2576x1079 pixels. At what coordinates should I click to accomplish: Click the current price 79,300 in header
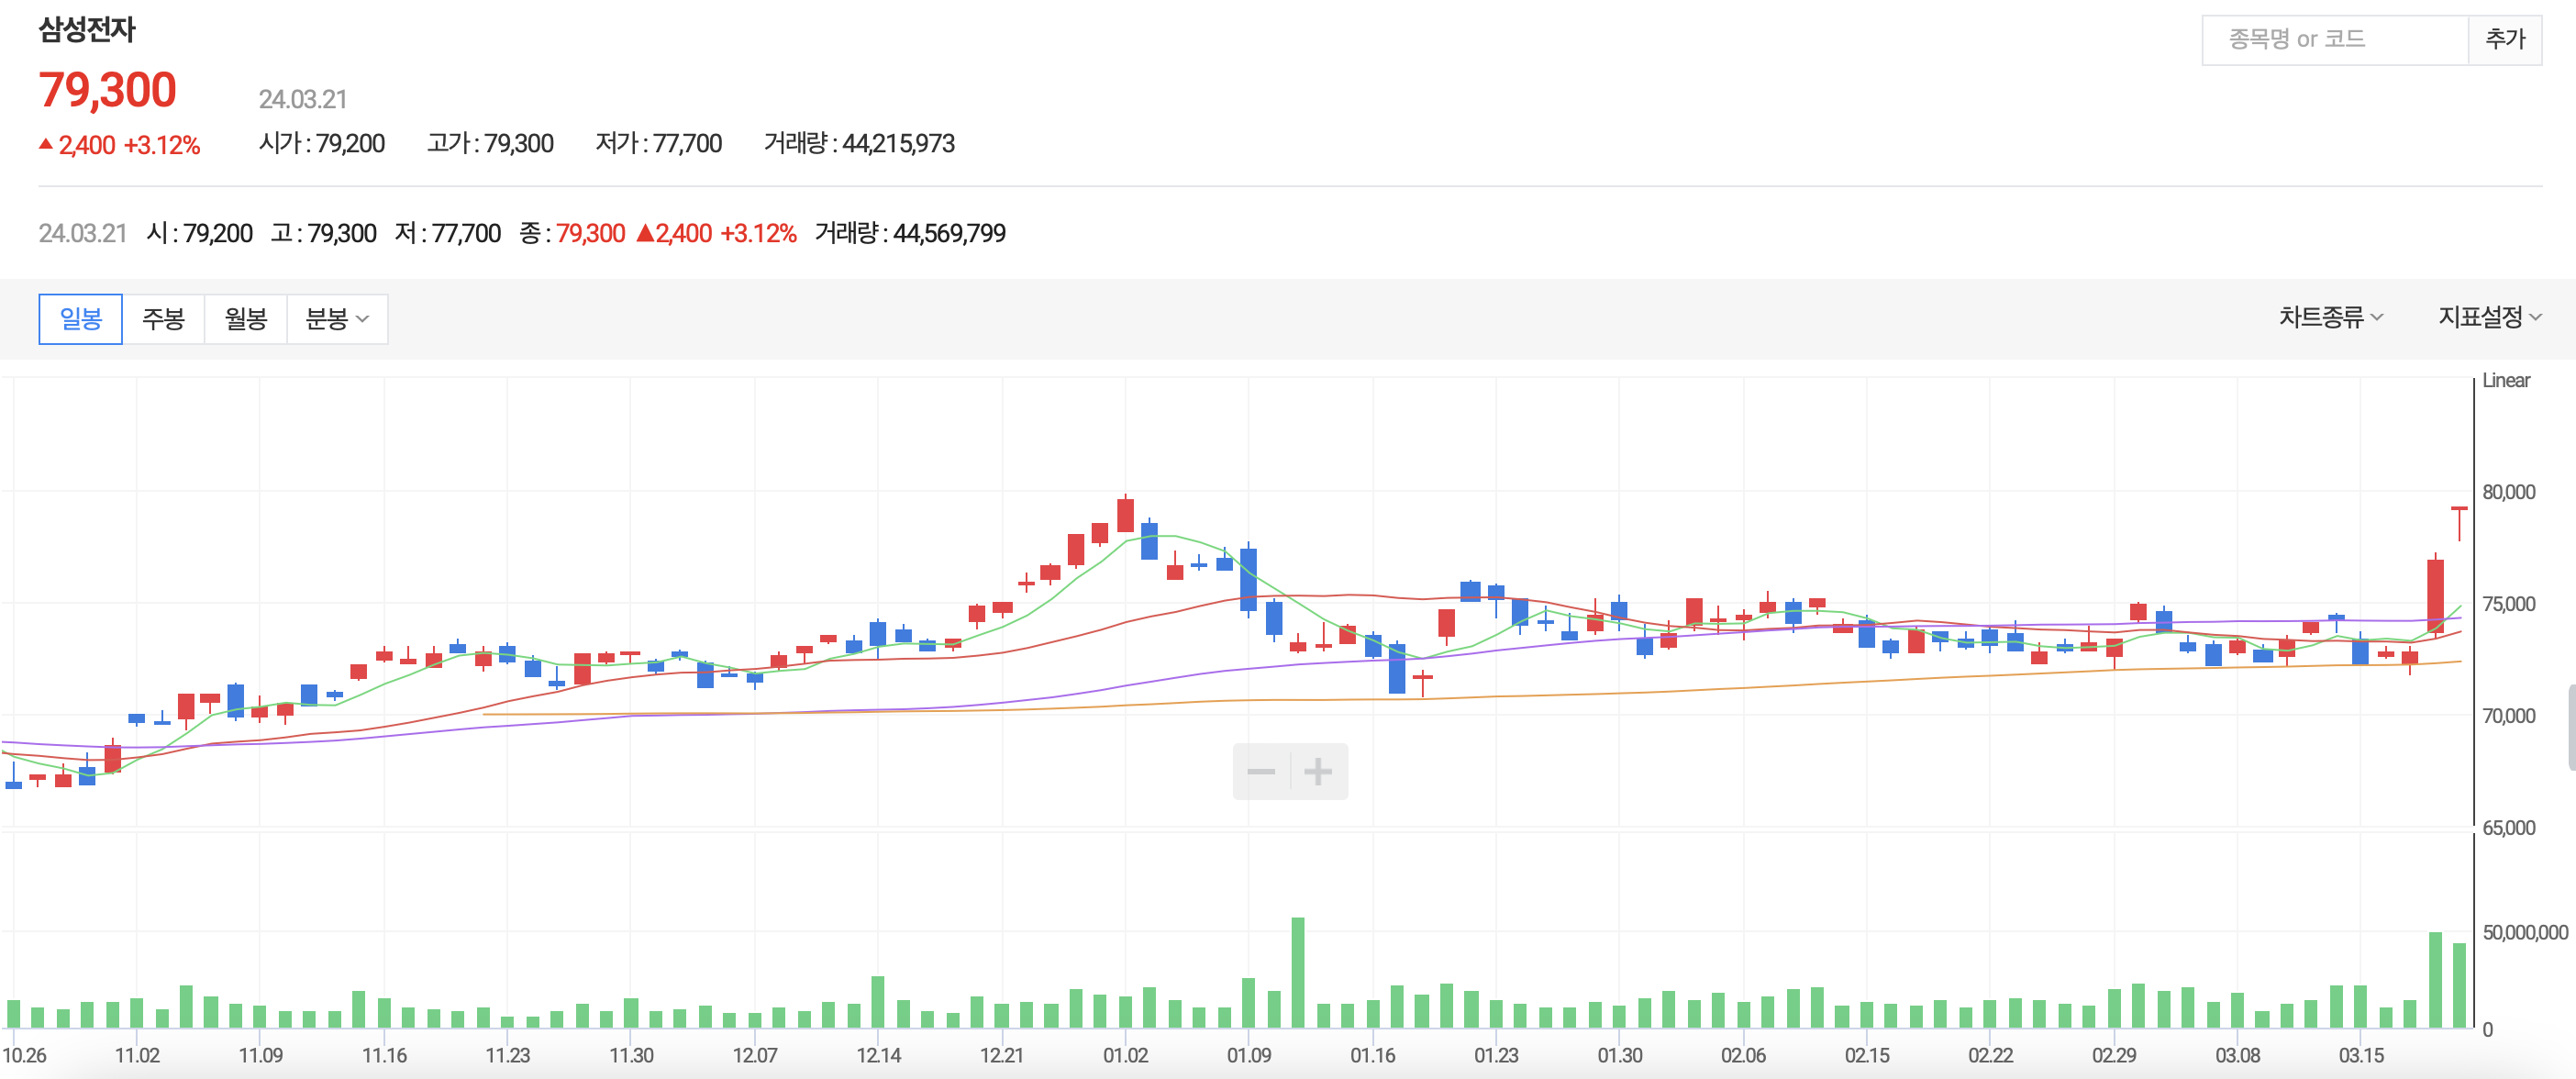click(x=108, y=90)
